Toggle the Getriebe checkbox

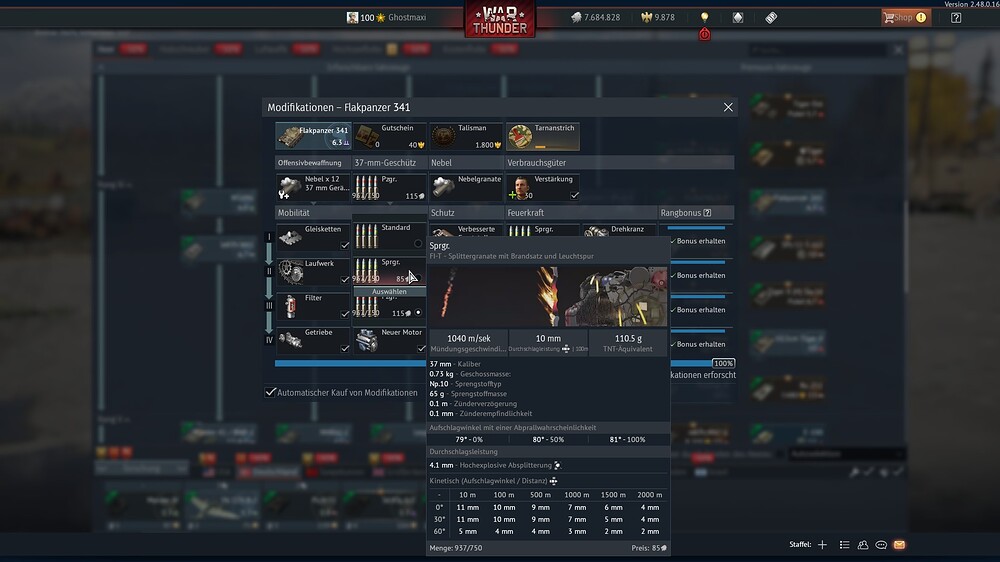[345, 348]
